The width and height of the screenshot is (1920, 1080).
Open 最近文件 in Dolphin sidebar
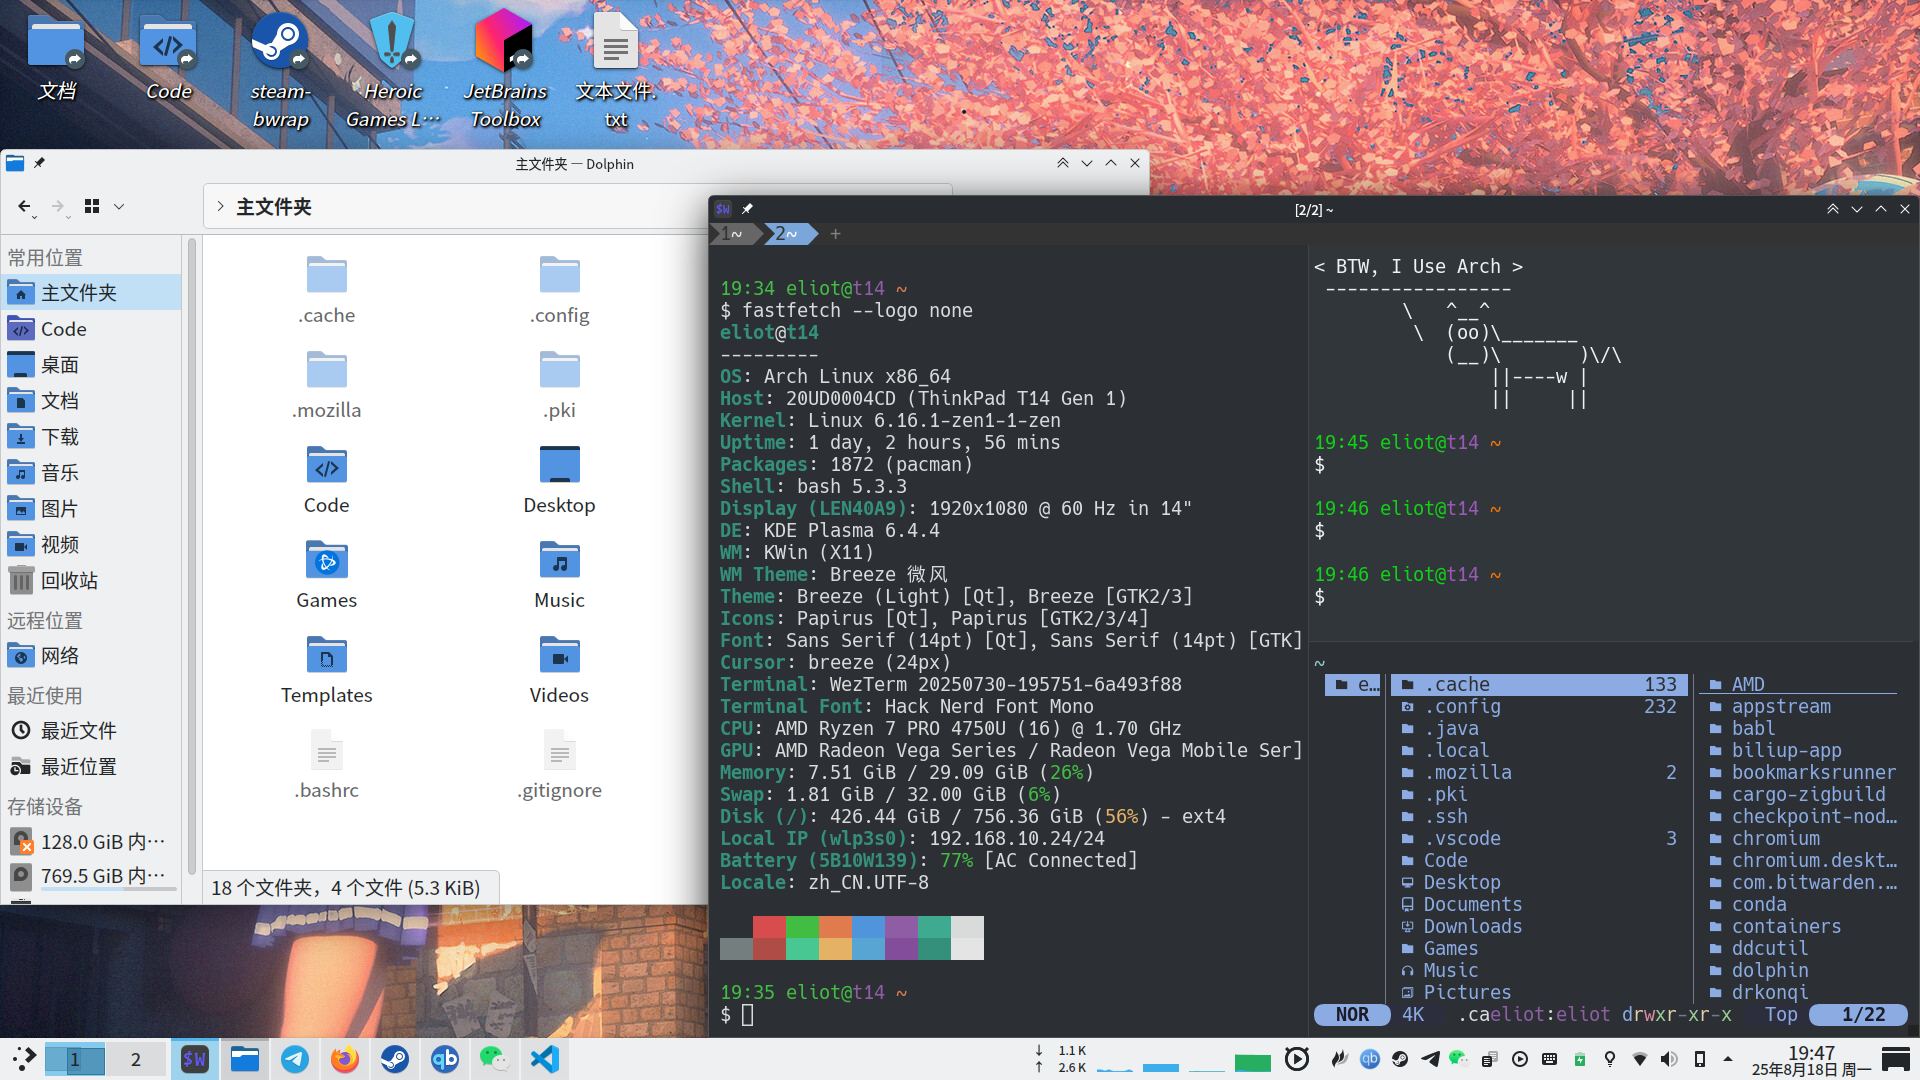[x=92, y=731]
